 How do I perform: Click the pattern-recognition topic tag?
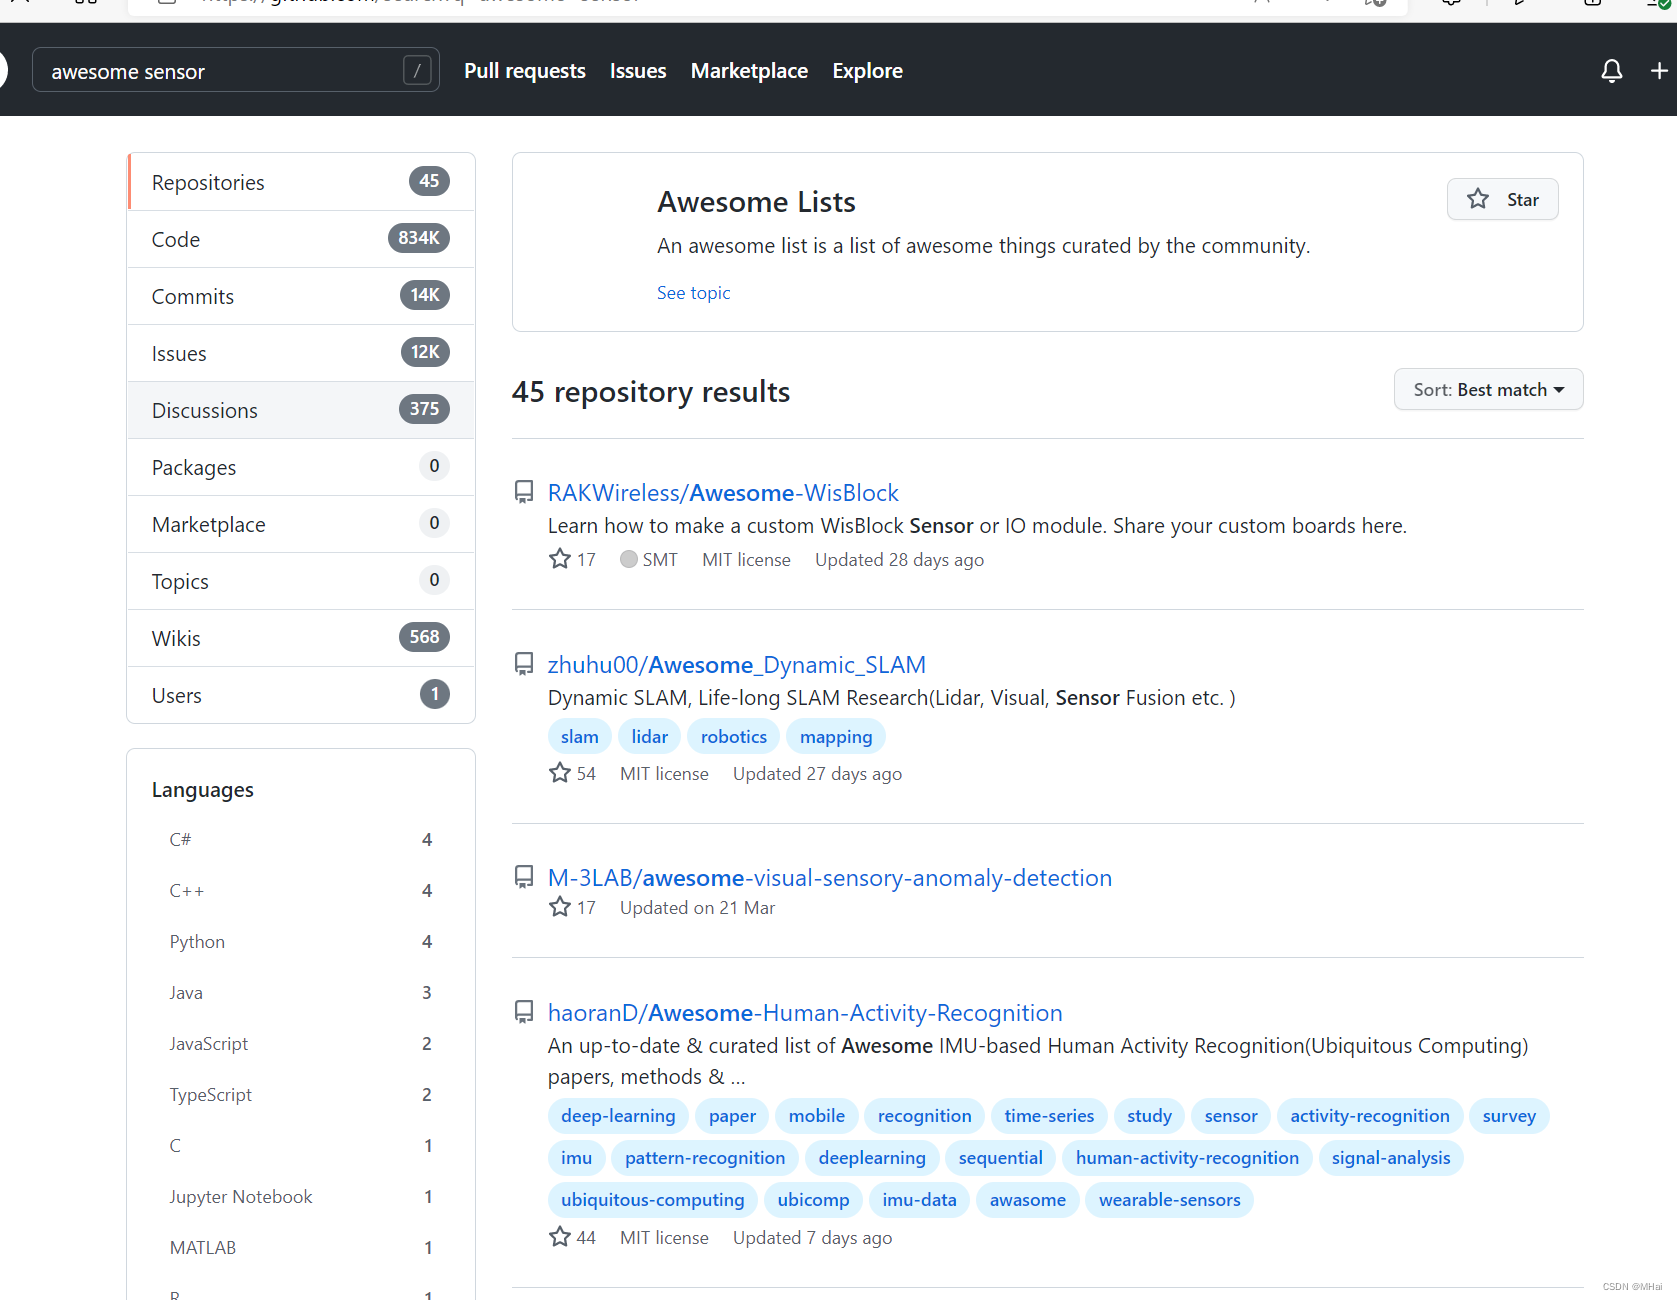point(705,1157)
